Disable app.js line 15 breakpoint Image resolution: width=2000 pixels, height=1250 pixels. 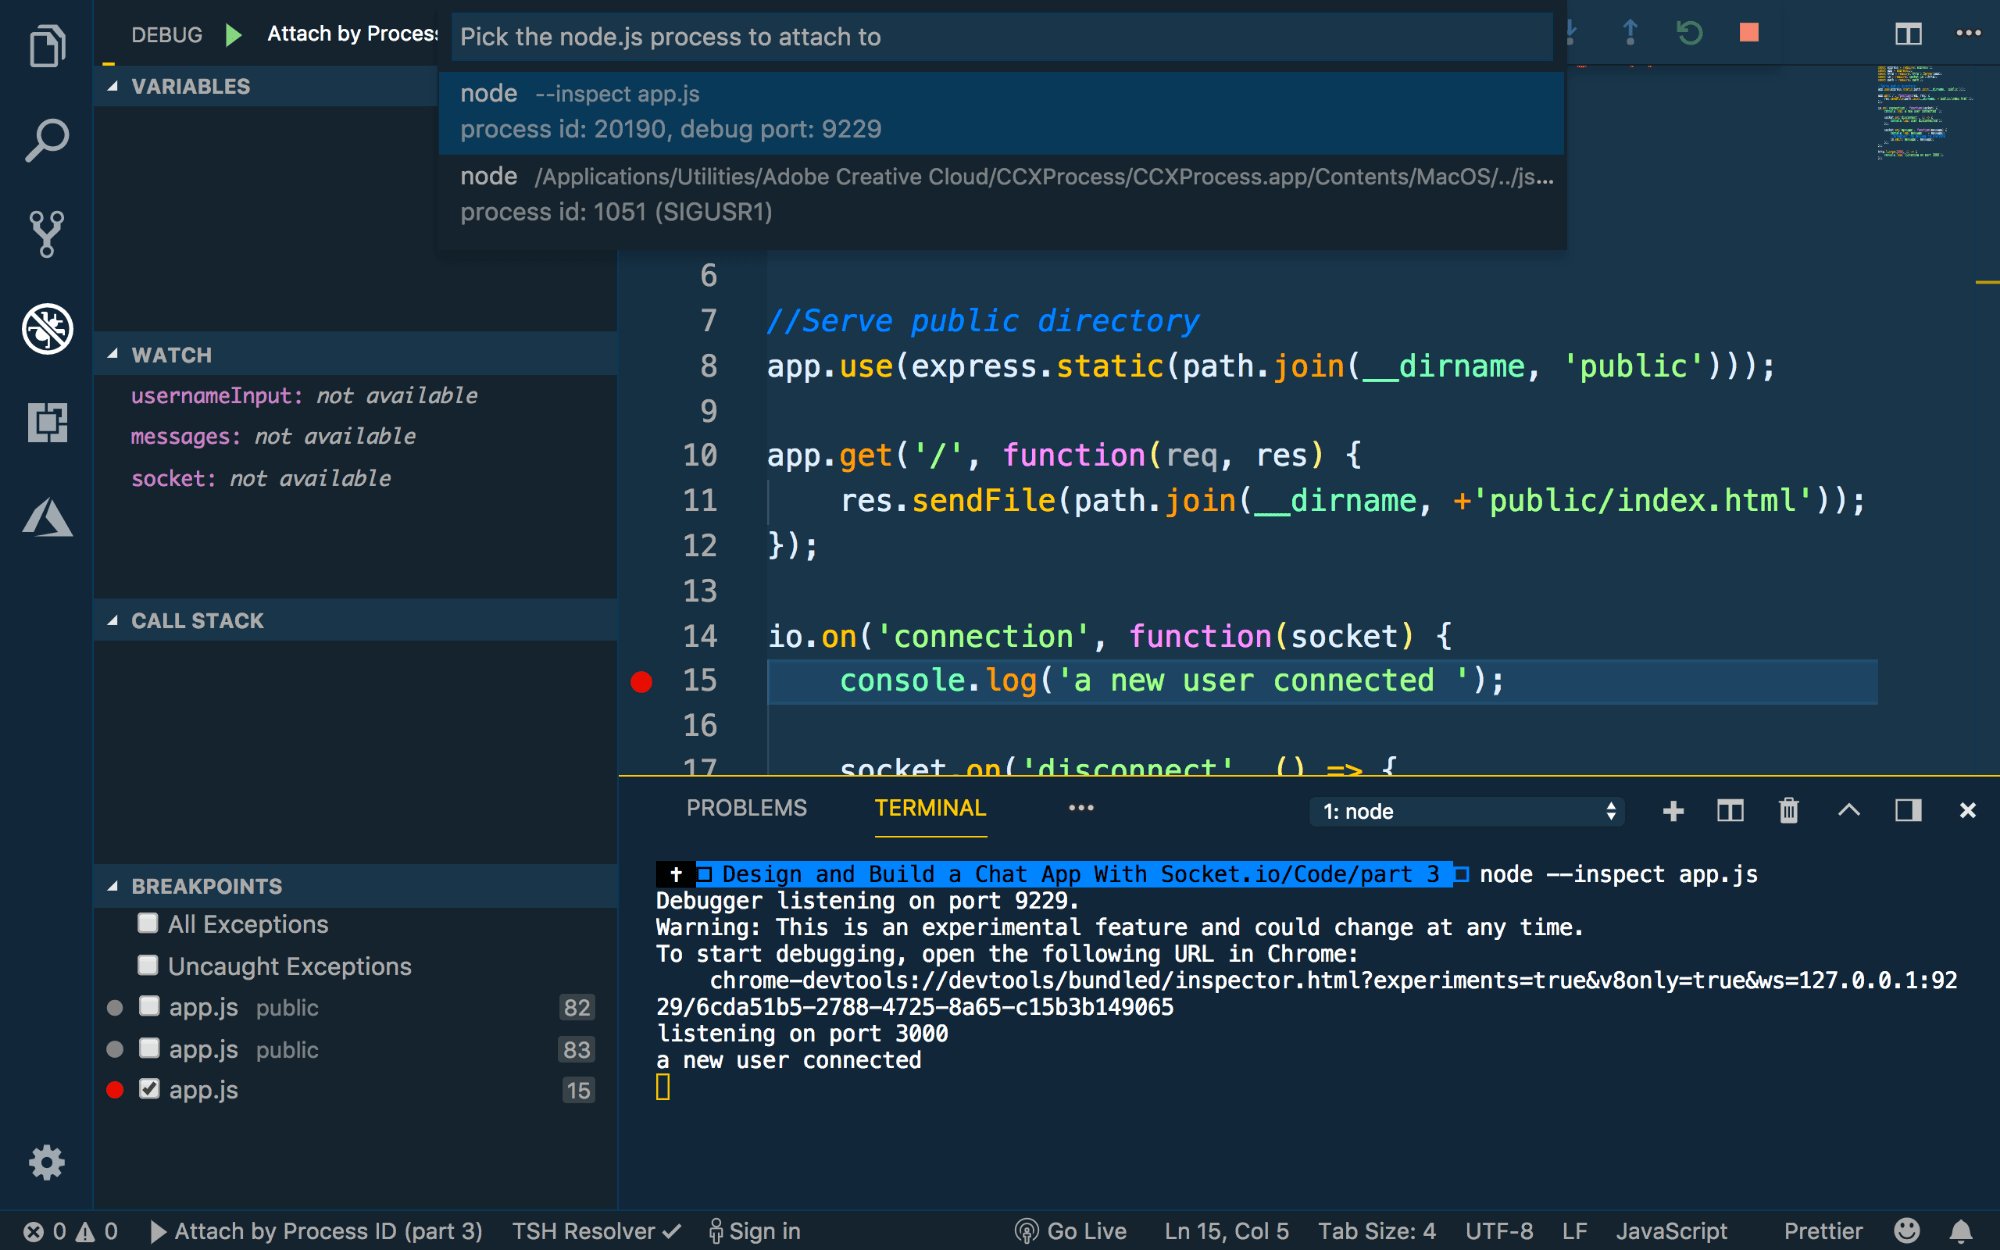[149, 1089]
